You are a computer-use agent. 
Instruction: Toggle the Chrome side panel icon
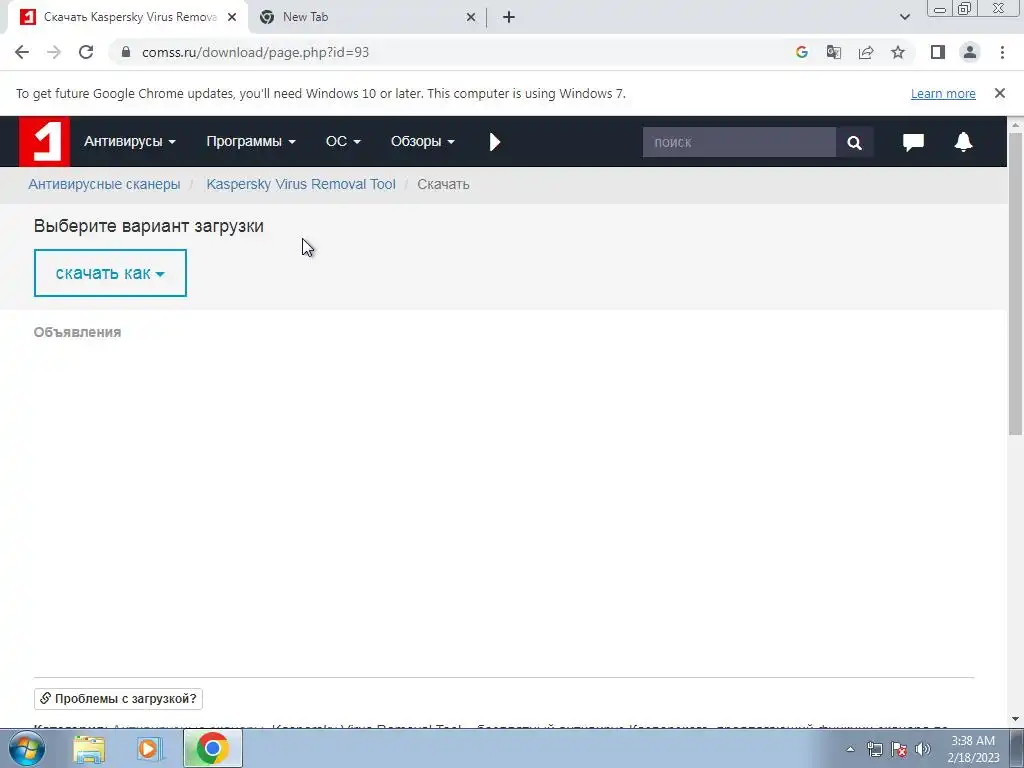coord(938,52)
